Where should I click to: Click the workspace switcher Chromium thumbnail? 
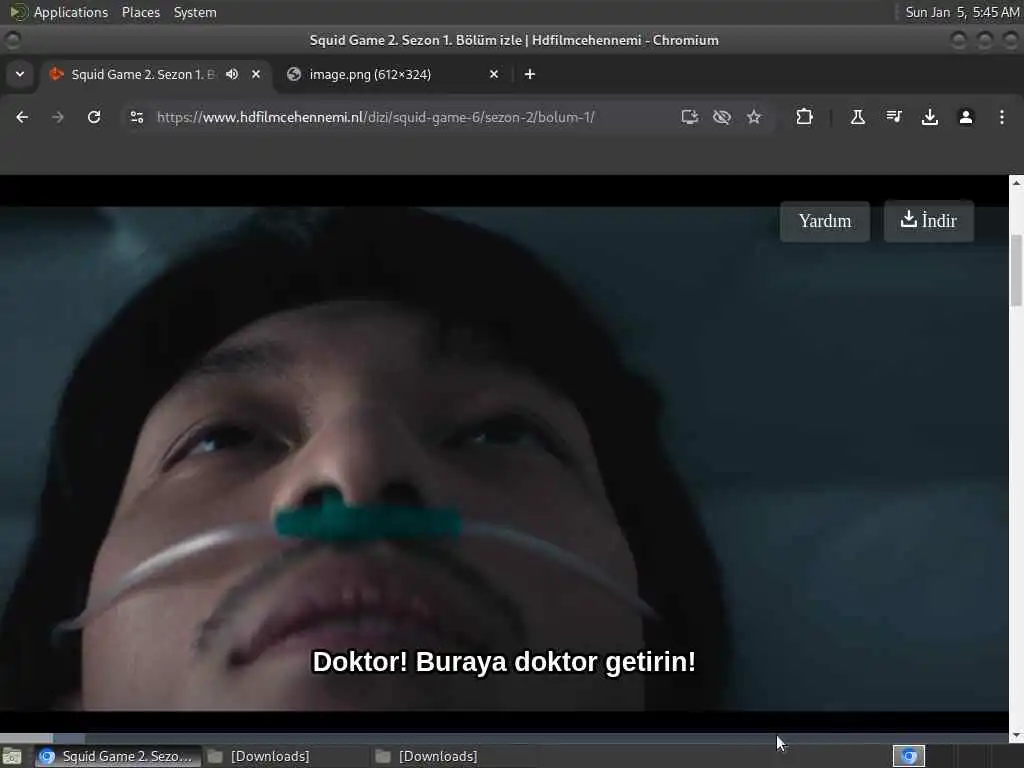coord(908,756)
